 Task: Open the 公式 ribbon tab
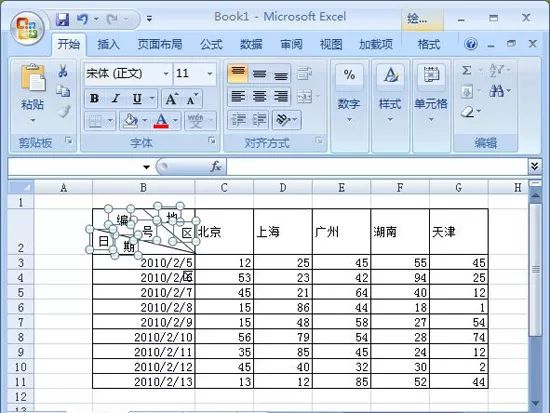(x=211, y=45)
